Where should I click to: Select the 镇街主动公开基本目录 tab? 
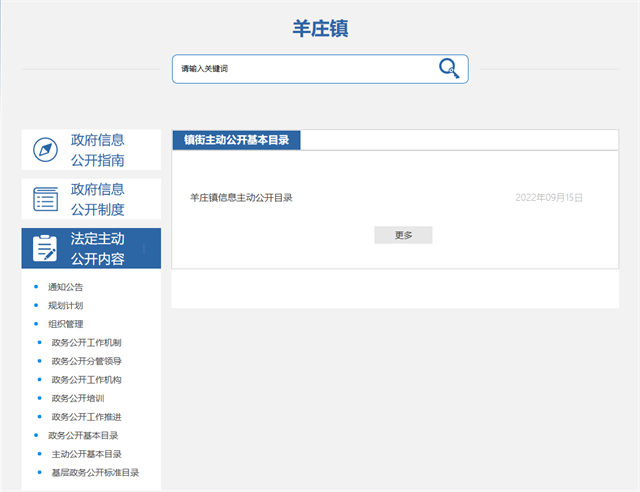[236, 140]
